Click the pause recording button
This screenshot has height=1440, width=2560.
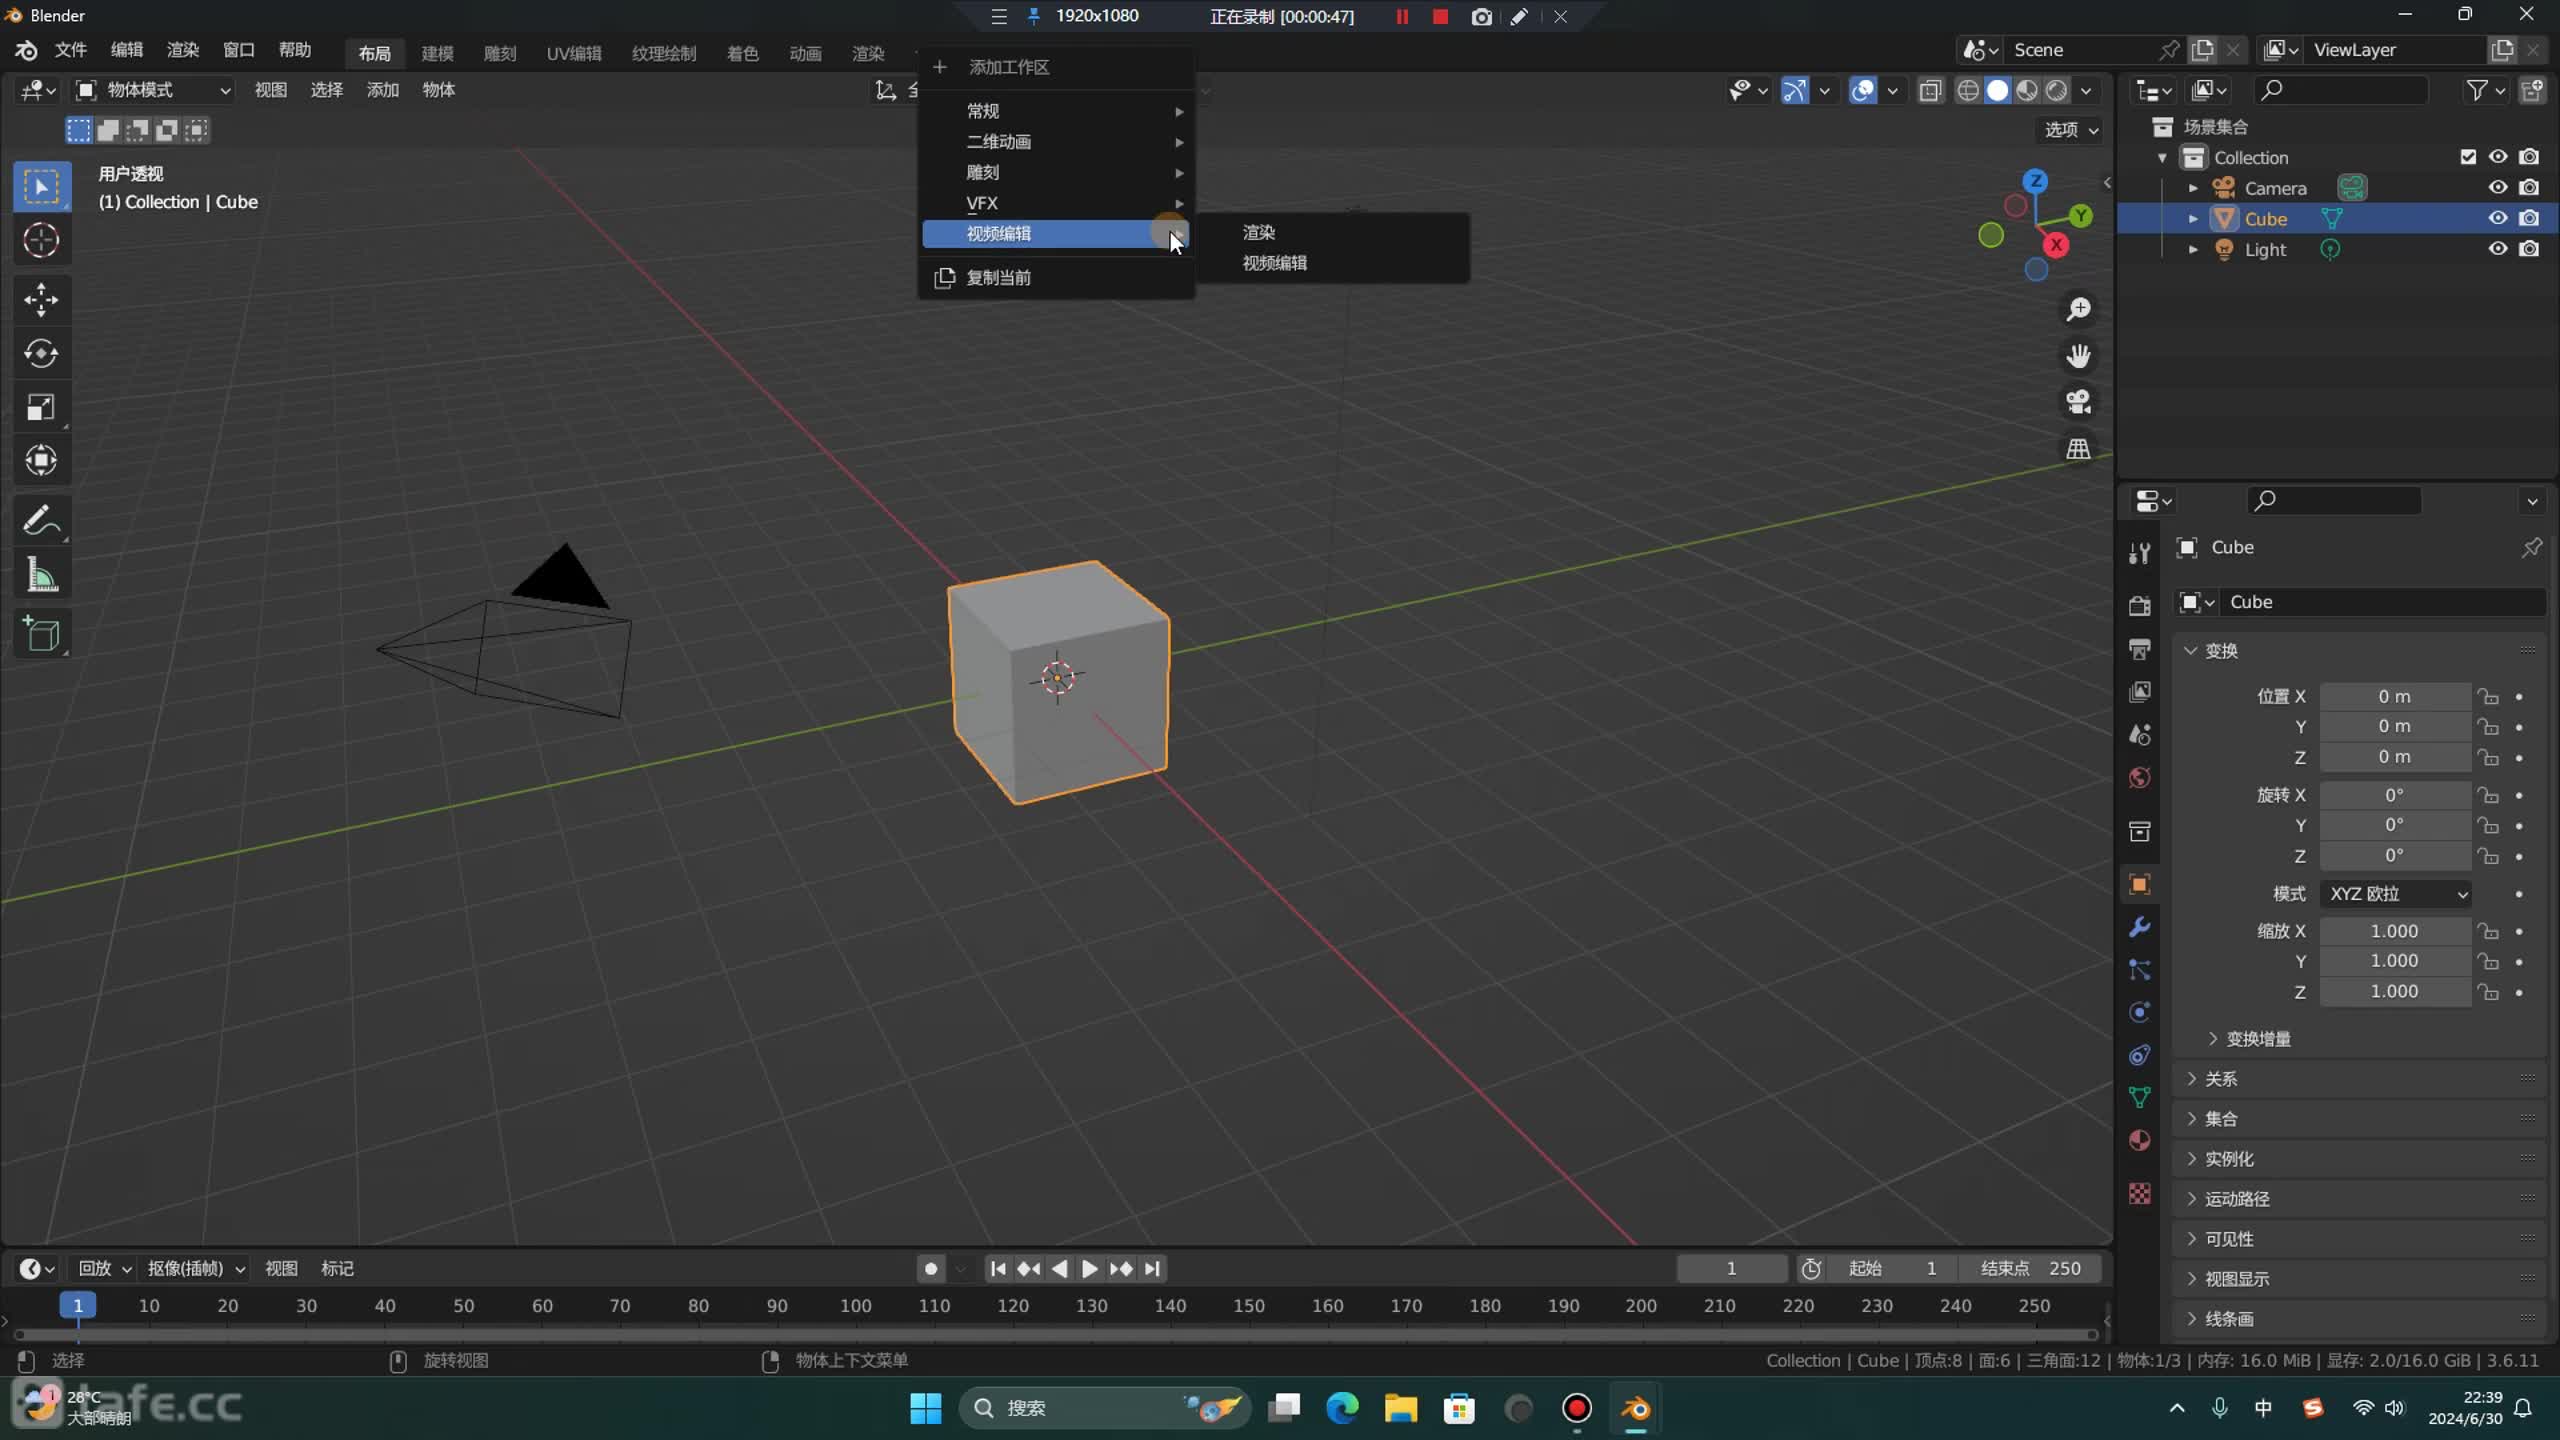(1402, 17)
